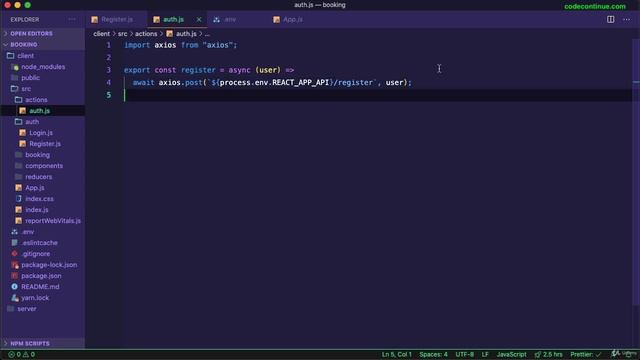
Task: Open App.js from the explorer tree
Action: coord(42,188)
